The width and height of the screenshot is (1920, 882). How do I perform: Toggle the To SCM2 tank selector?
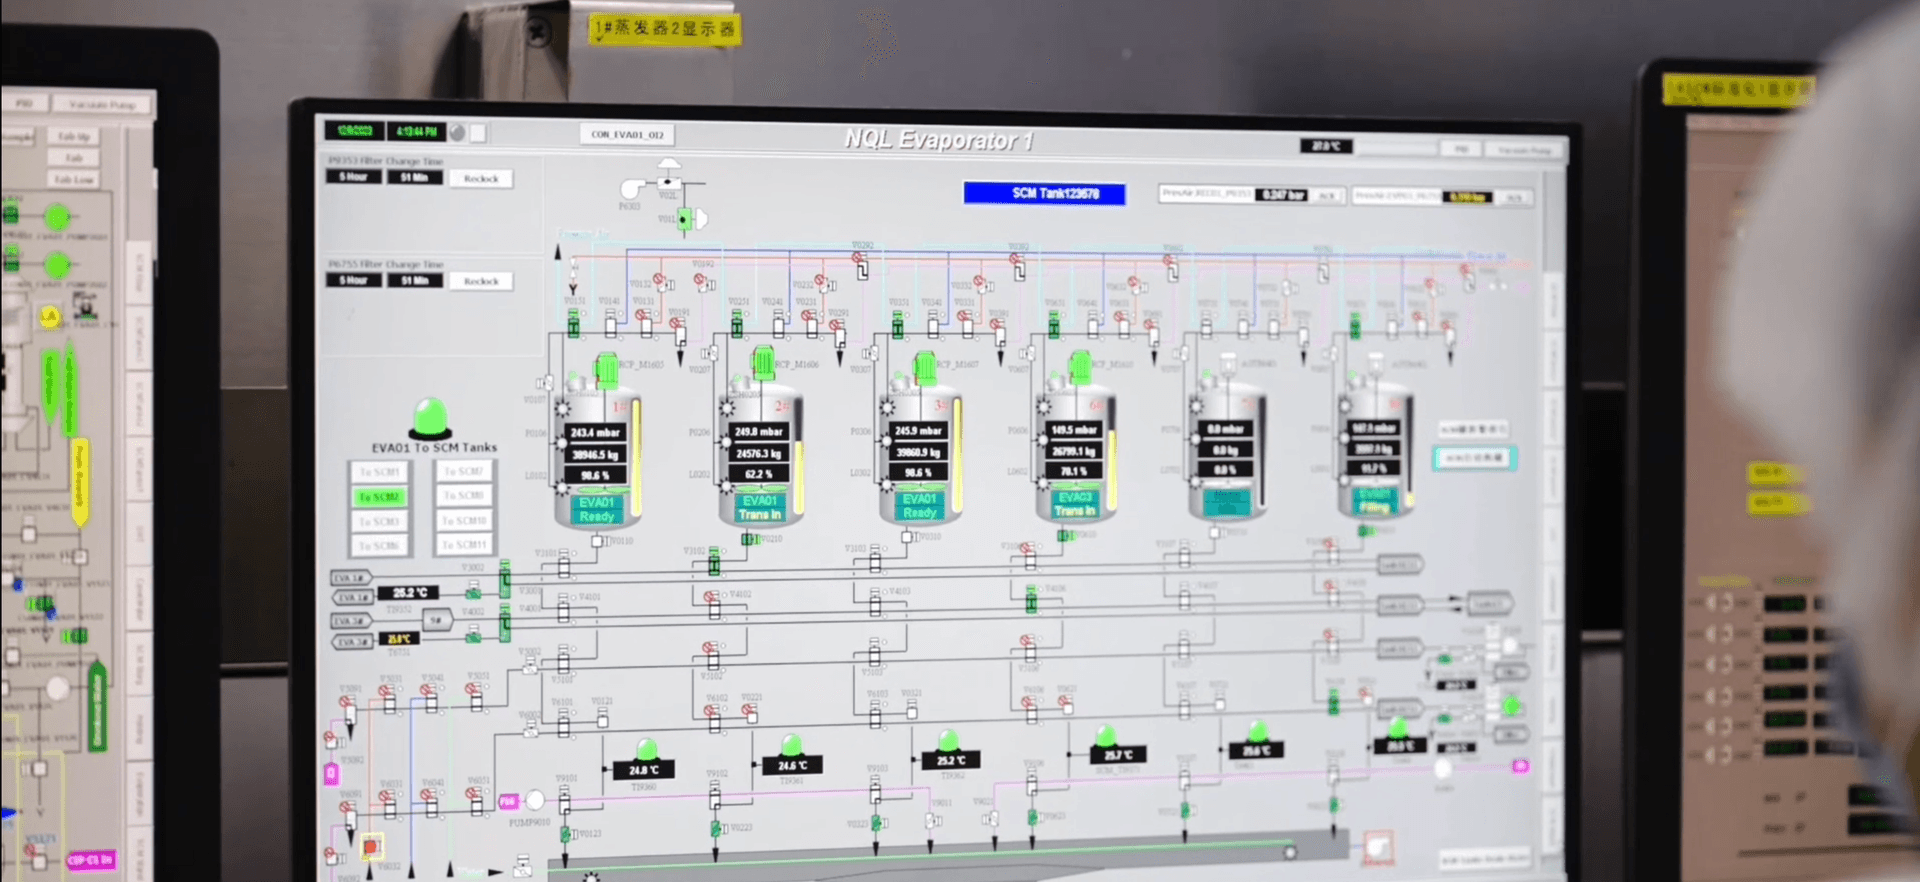379,497
